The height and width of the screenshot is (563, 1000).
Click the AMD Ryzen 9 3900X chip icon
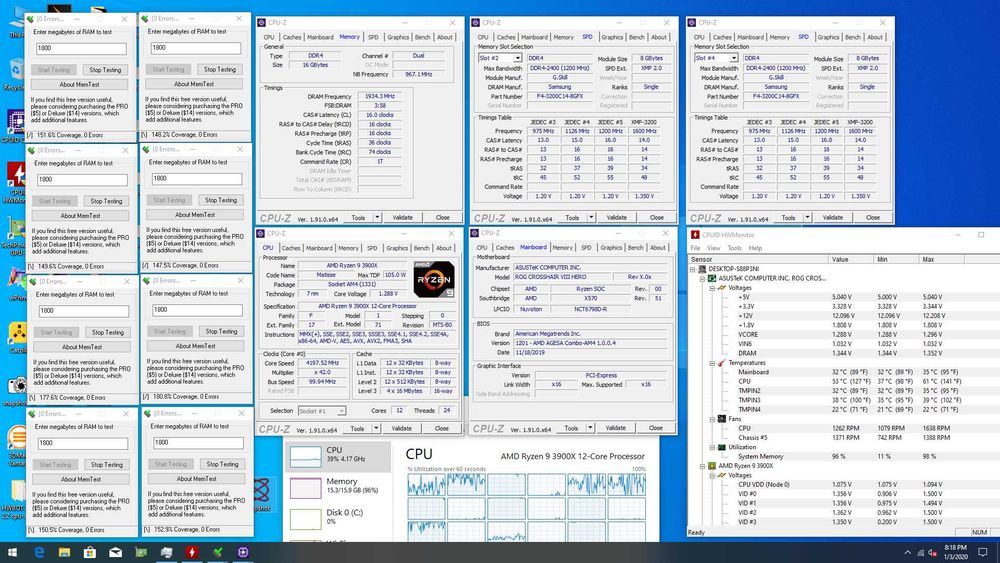[712, 466]
